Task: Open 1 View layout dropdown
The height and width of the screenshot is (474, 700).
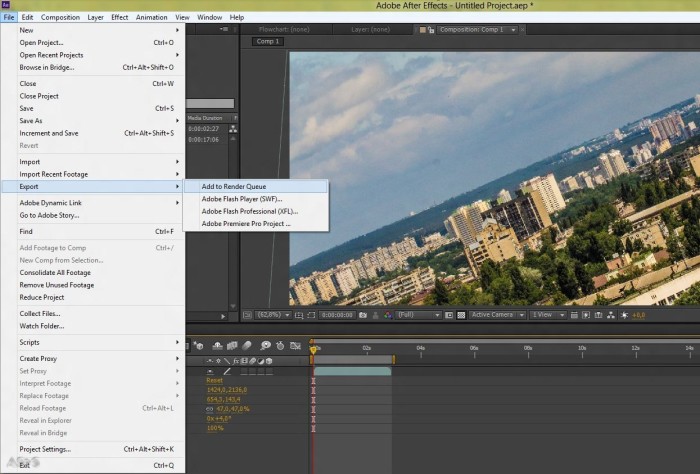Action: point(548,315)
